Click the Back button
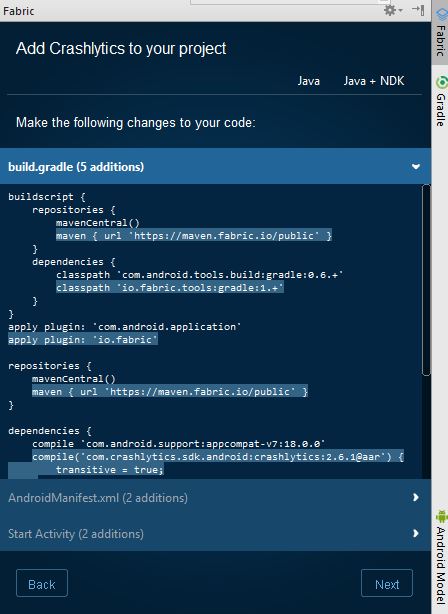 (x=42, y=583)
